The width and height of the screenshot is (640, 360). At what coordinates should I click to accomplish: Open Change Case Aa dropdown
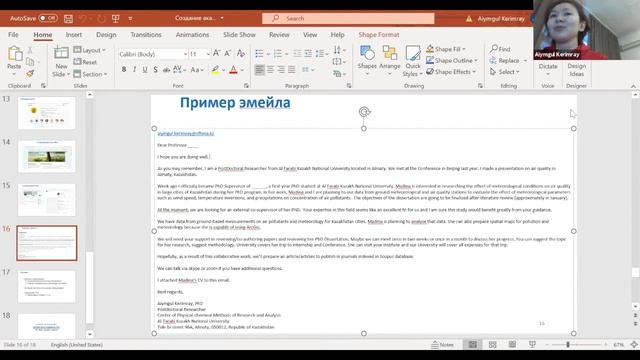tap(197, 70)
